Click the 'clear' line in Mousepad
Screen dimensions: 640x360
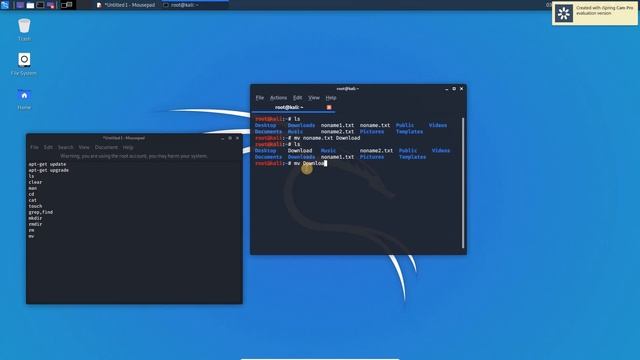(35, 182)
